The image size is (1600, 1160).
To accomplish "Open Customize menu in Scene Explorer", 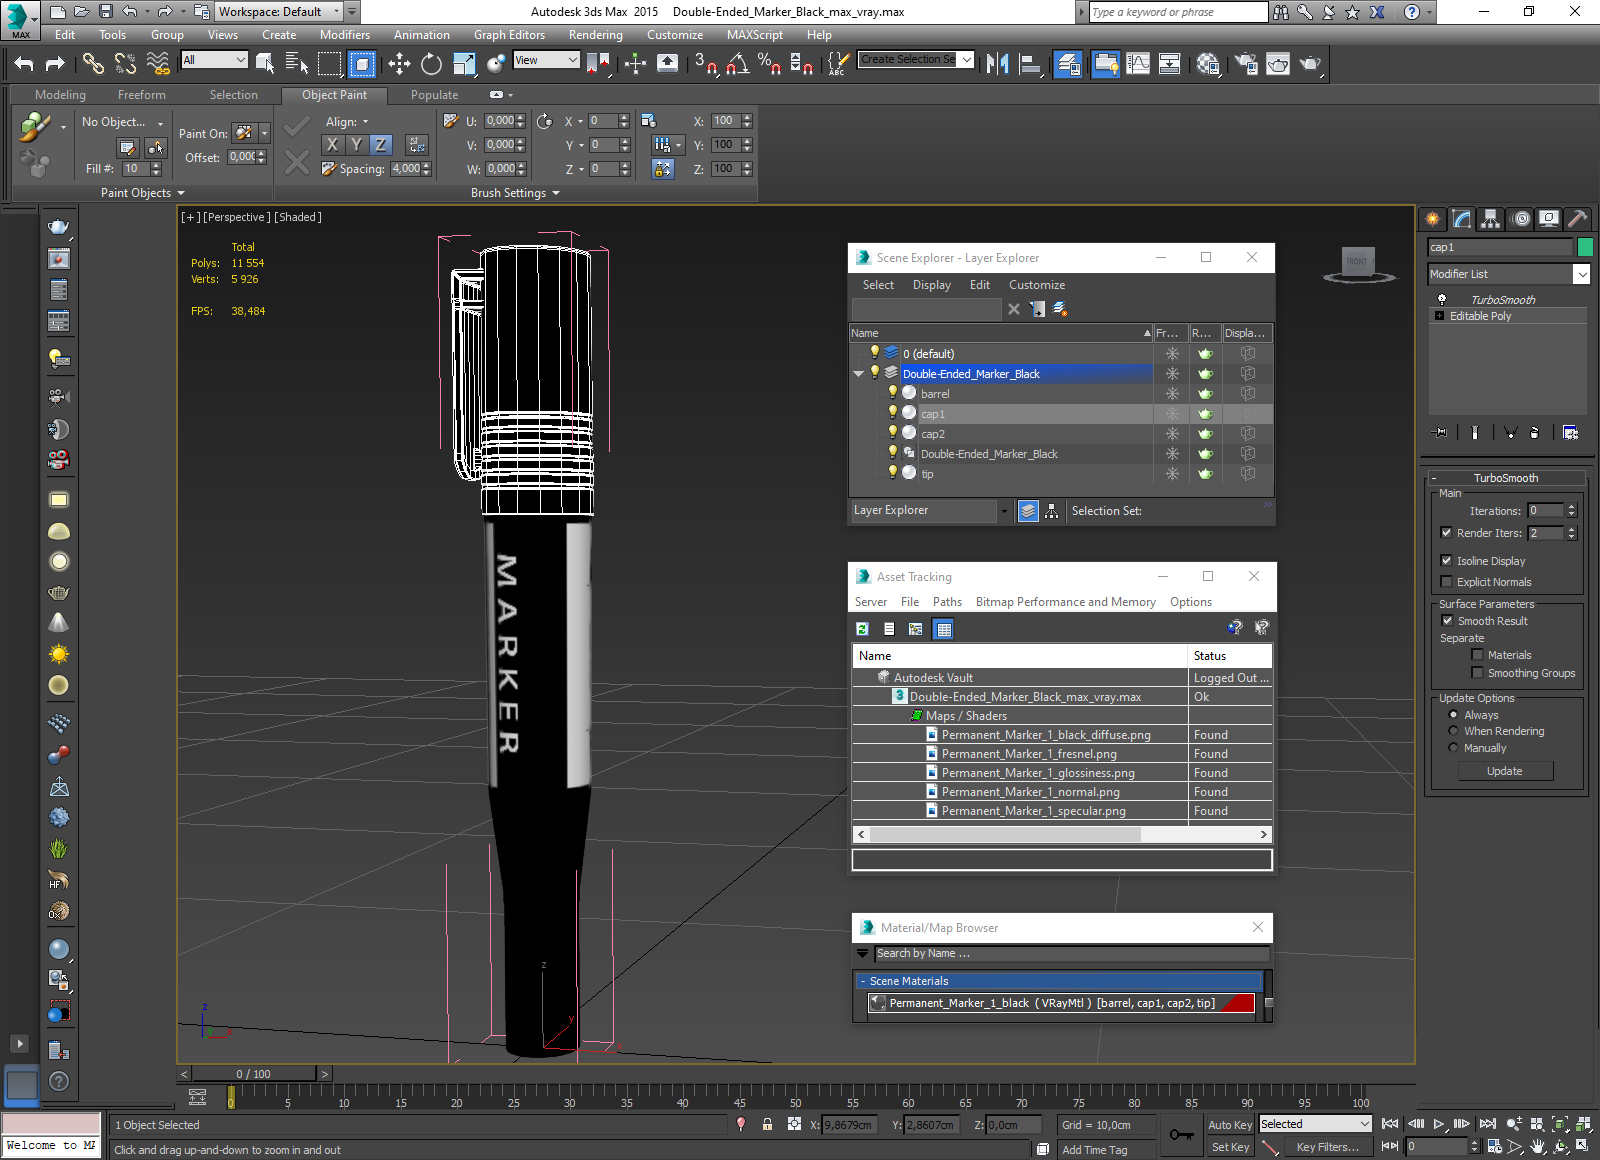I will (1036, 285).
